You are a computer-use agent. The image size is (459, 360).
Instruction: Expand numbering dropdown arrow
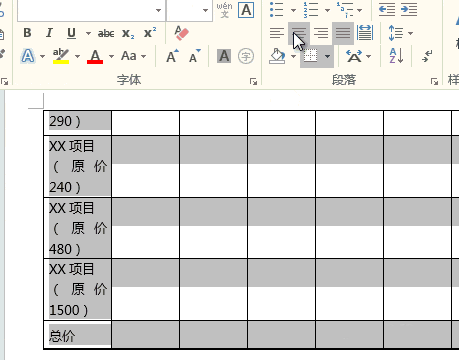tap(327, 10)
